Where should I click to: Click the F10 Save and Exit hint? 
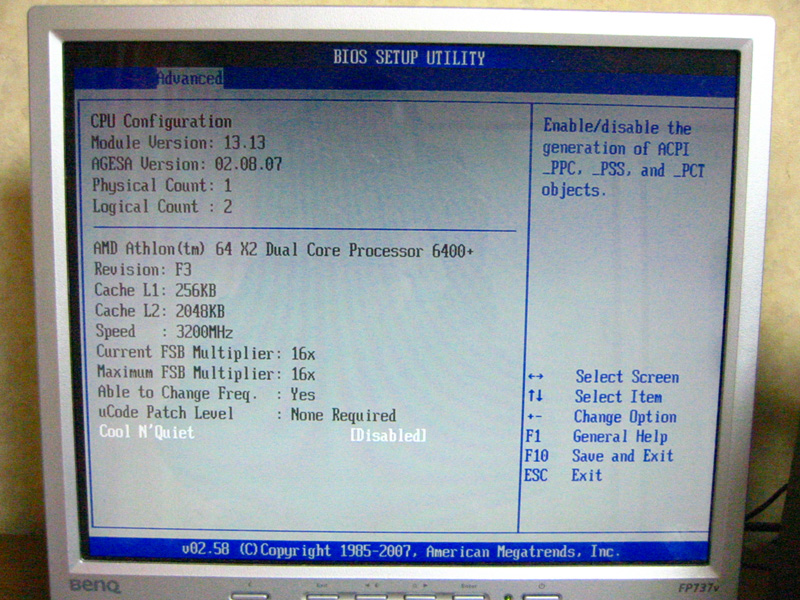599,456
